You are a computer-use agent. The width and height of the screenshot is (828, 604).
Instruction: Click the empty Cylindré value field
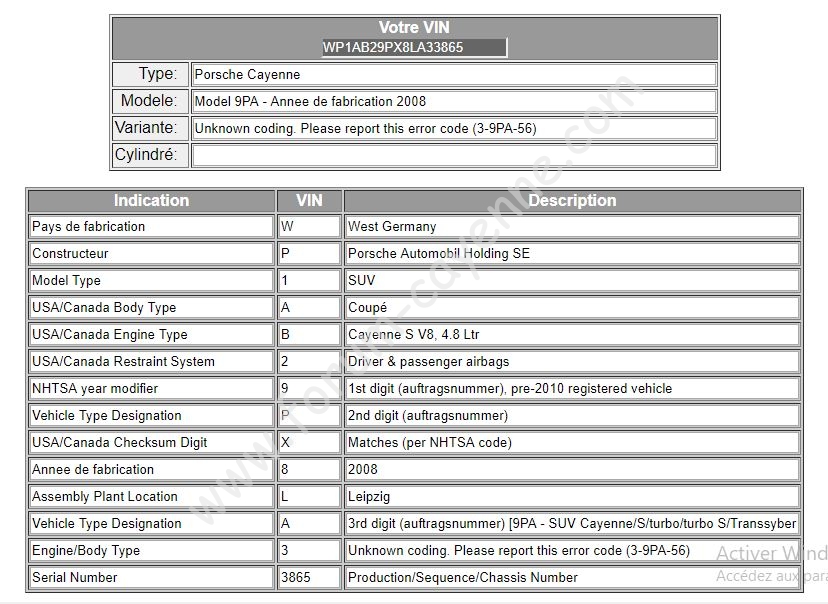(454, 155)
